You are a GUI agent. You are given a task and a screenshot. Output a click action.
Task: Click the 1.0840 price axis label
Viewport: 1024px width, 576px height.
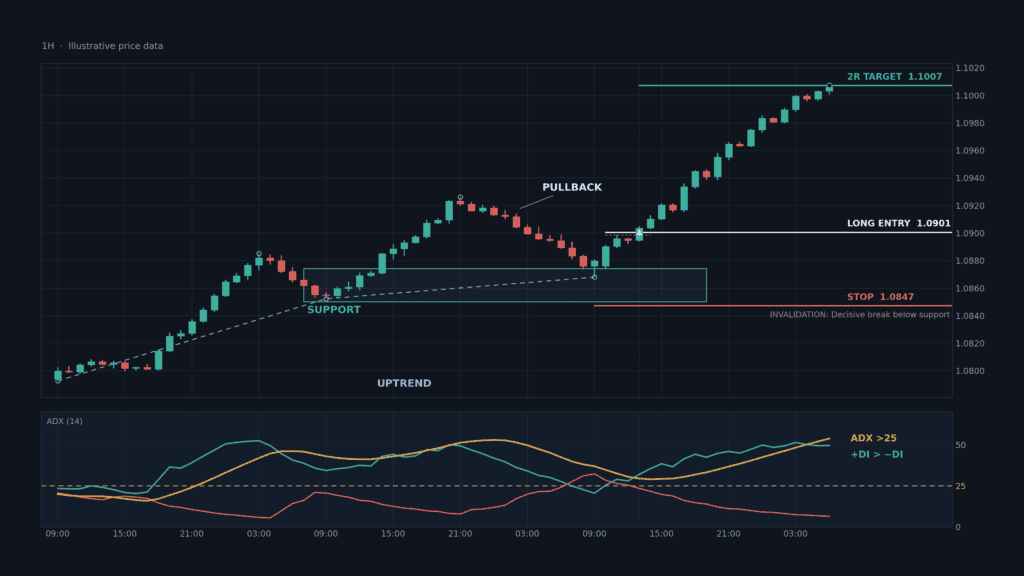tap(970, 316)
